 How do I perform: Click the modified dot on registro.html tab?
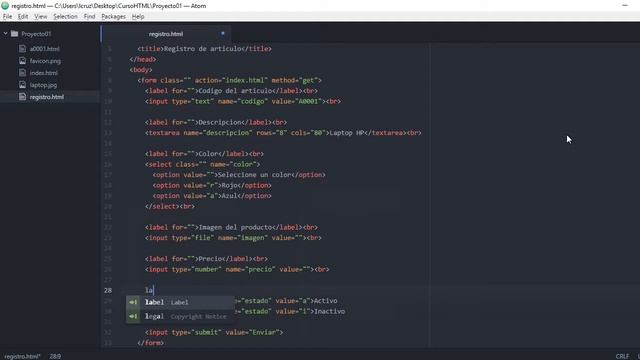[x=223, y=33]
